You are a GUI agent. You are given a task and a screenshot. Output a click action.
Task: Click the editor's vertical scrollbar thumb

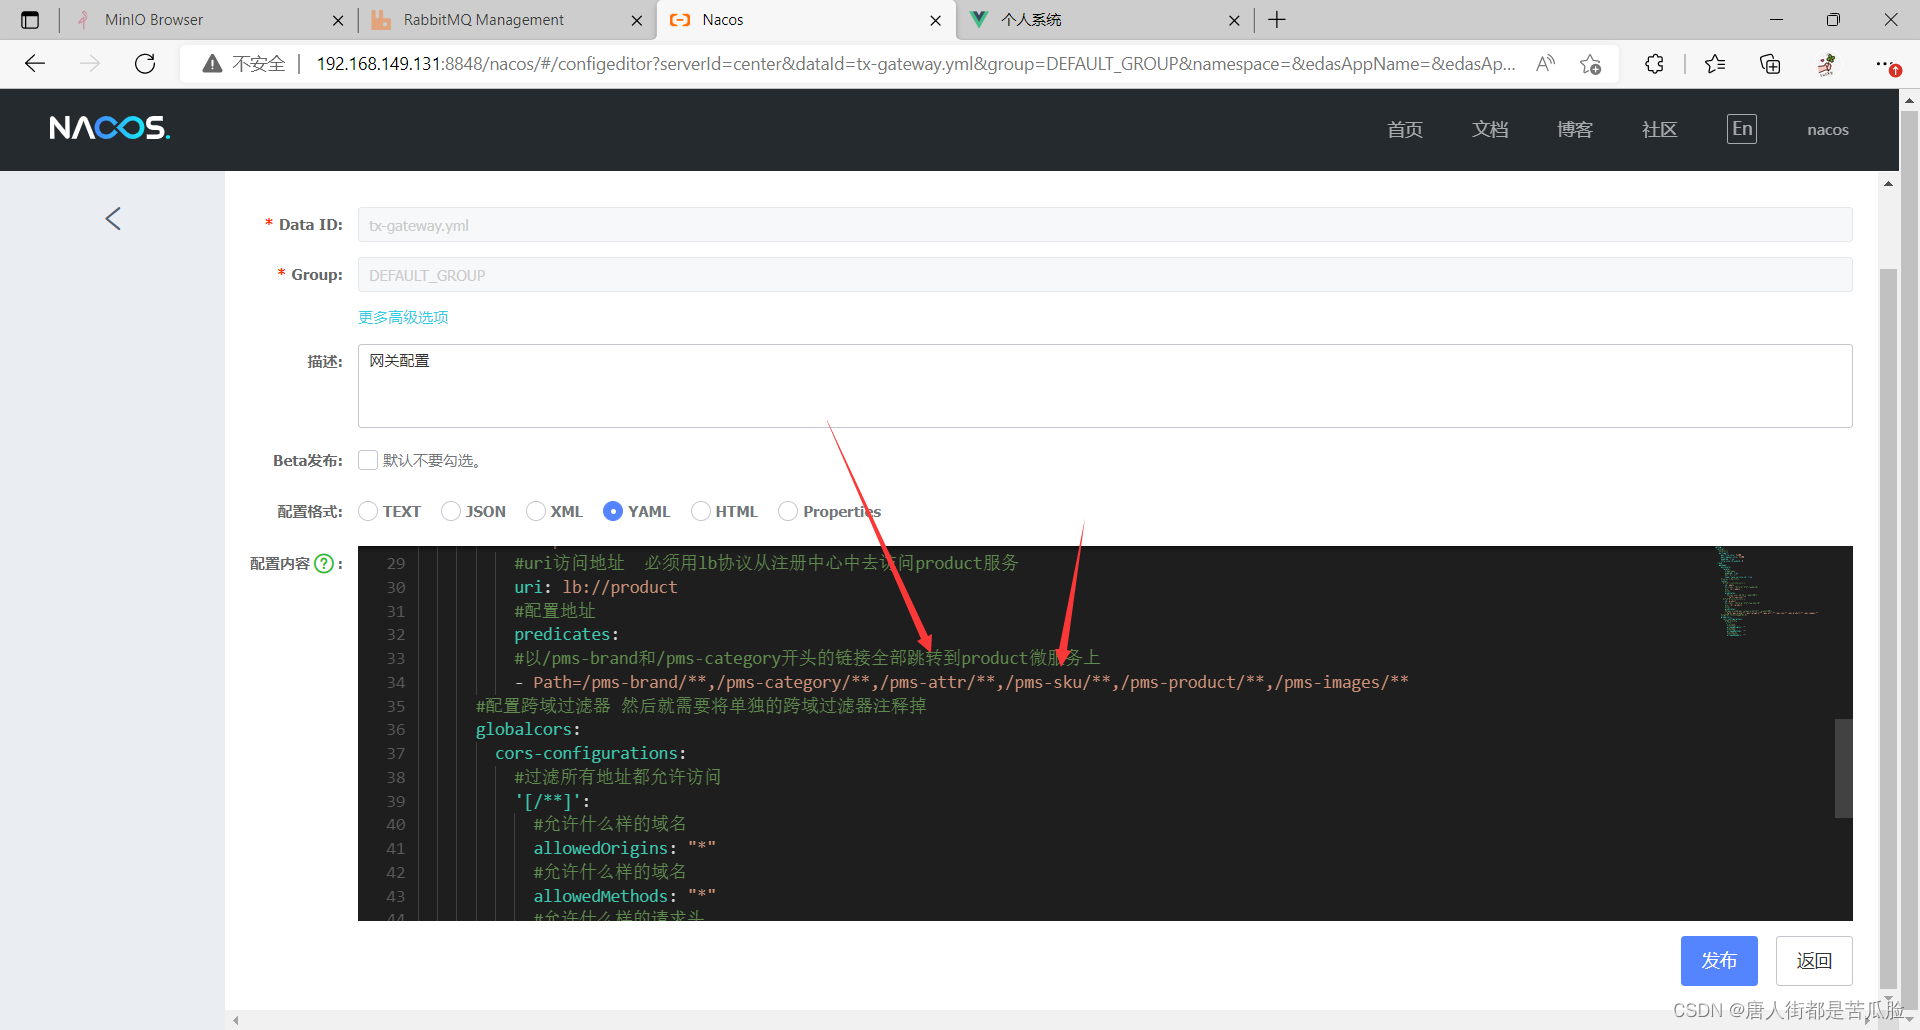click(x=1843, y=768)
